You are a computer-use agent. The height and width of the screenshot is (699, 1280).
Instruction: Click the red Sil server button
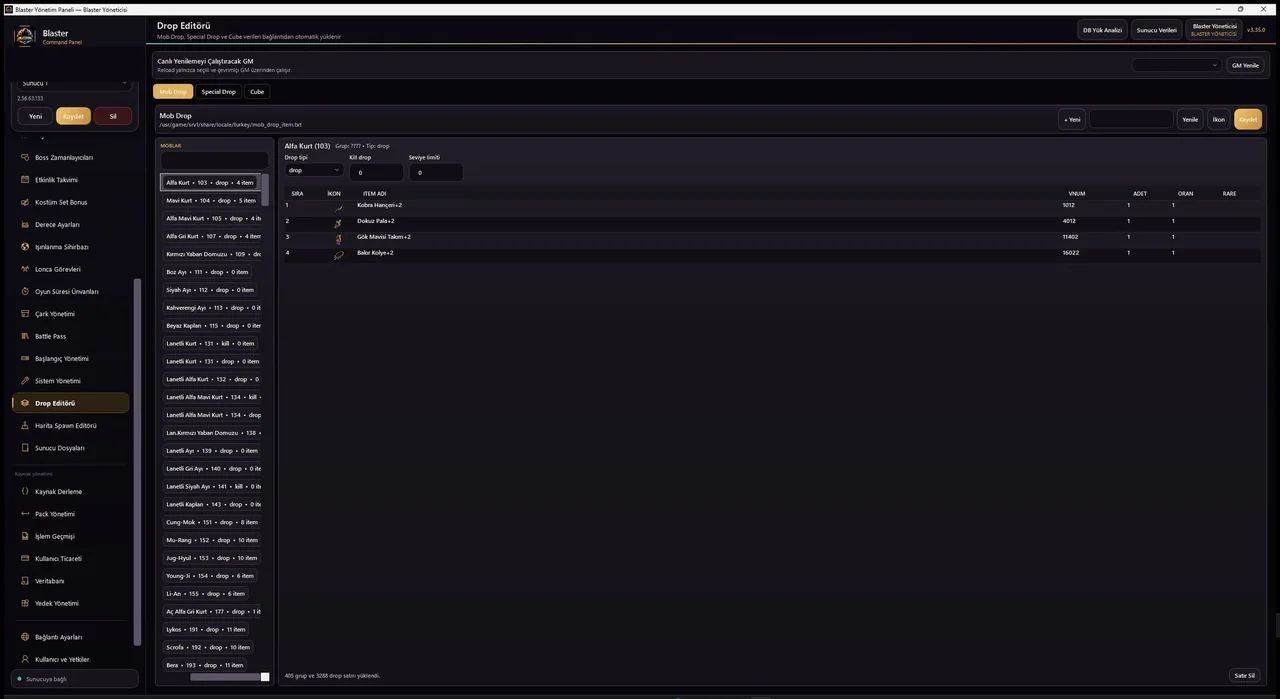[x=113, y=116]
